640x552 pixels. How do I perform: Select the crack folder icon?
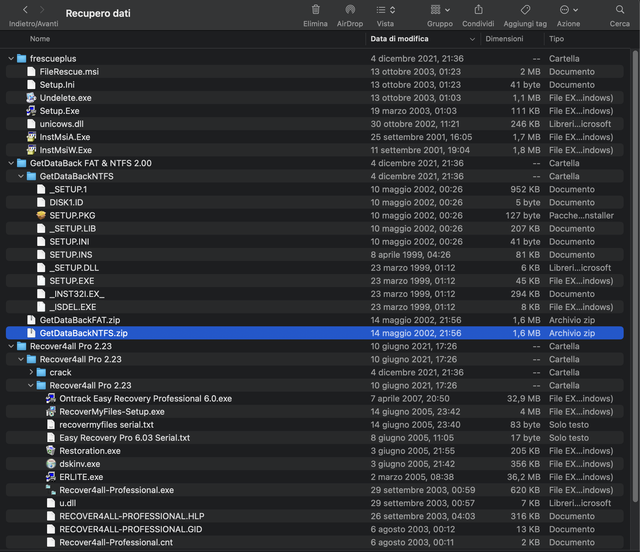[x=41, y=372]
